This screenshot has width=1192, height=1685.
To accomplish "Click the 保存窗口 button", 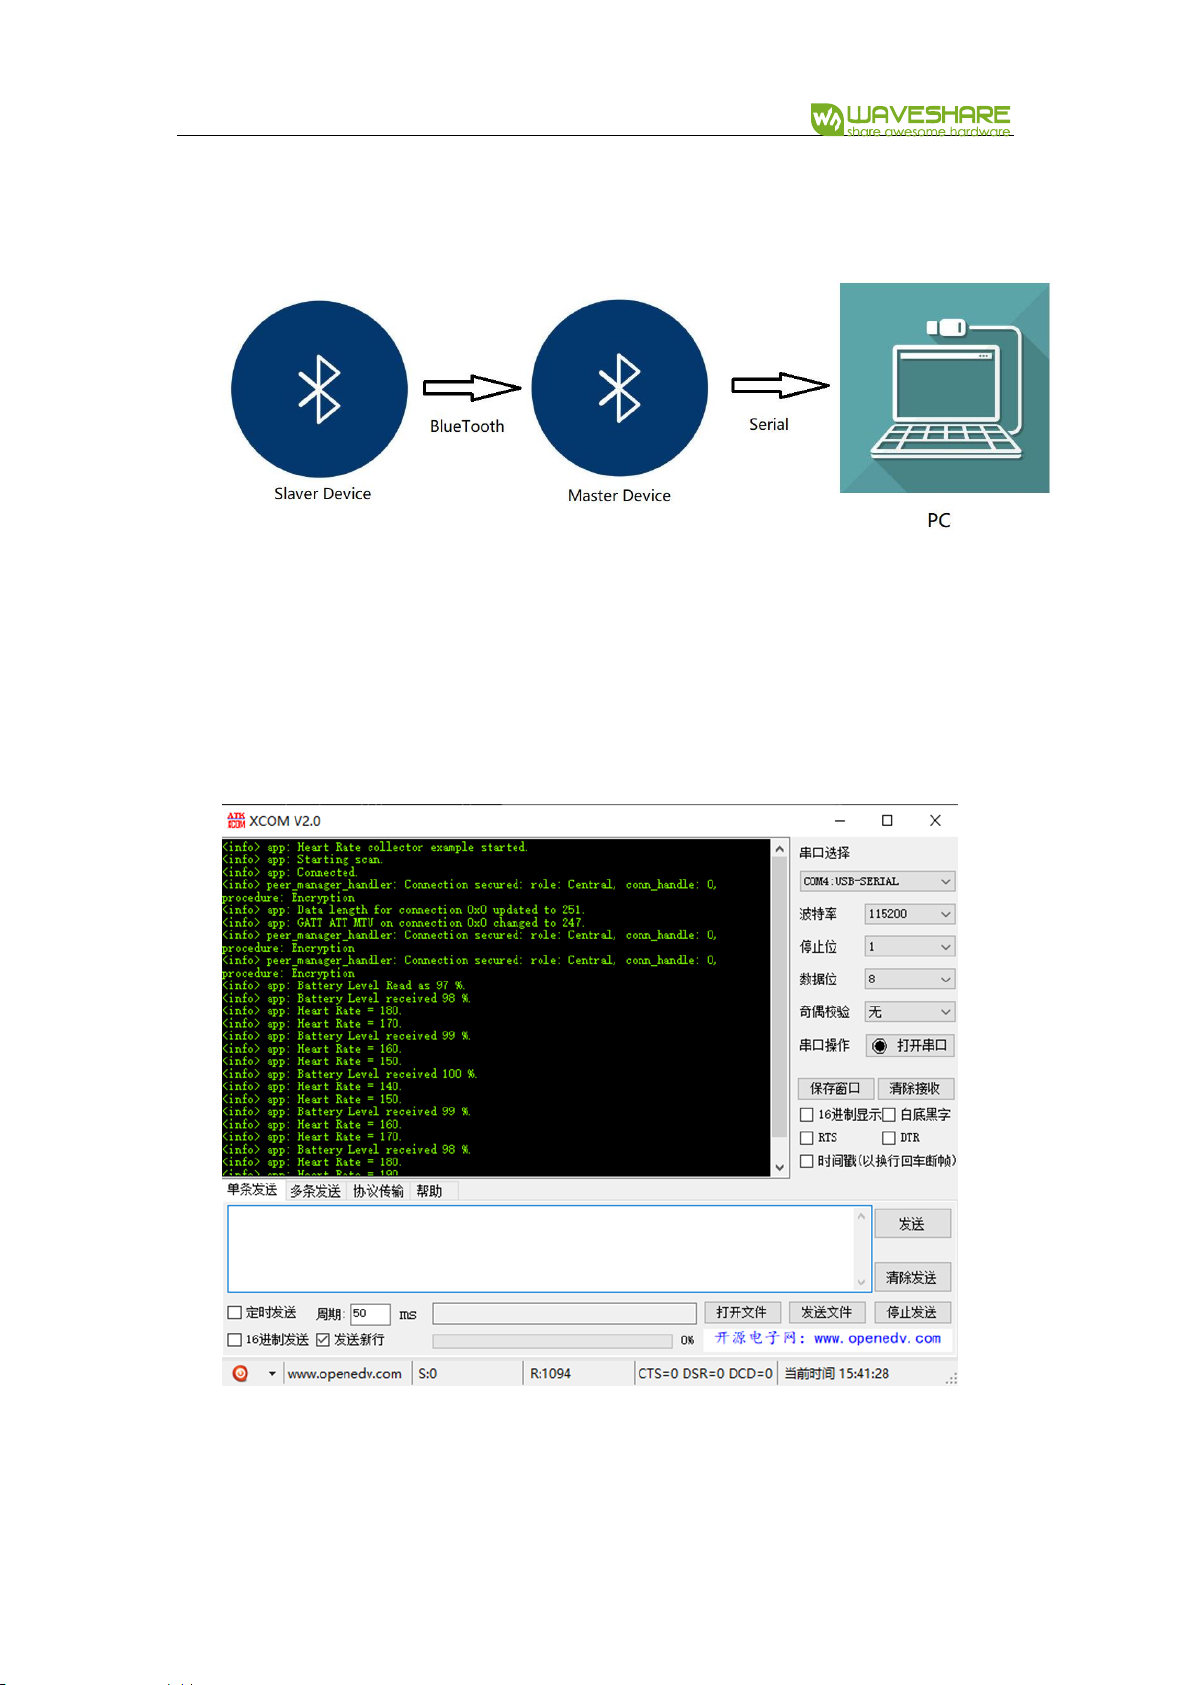I will pos(835,1088).
